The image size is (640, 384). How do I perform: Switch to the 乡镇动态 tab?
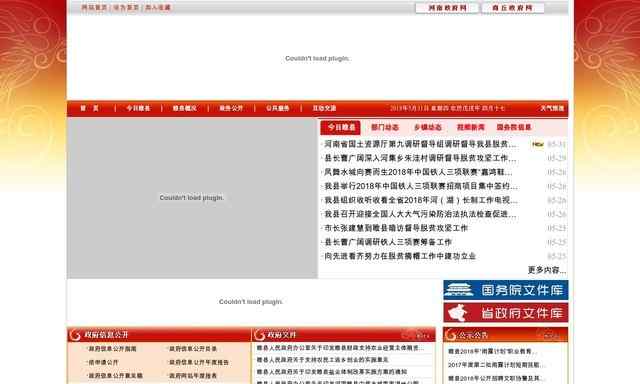(428, 127)
